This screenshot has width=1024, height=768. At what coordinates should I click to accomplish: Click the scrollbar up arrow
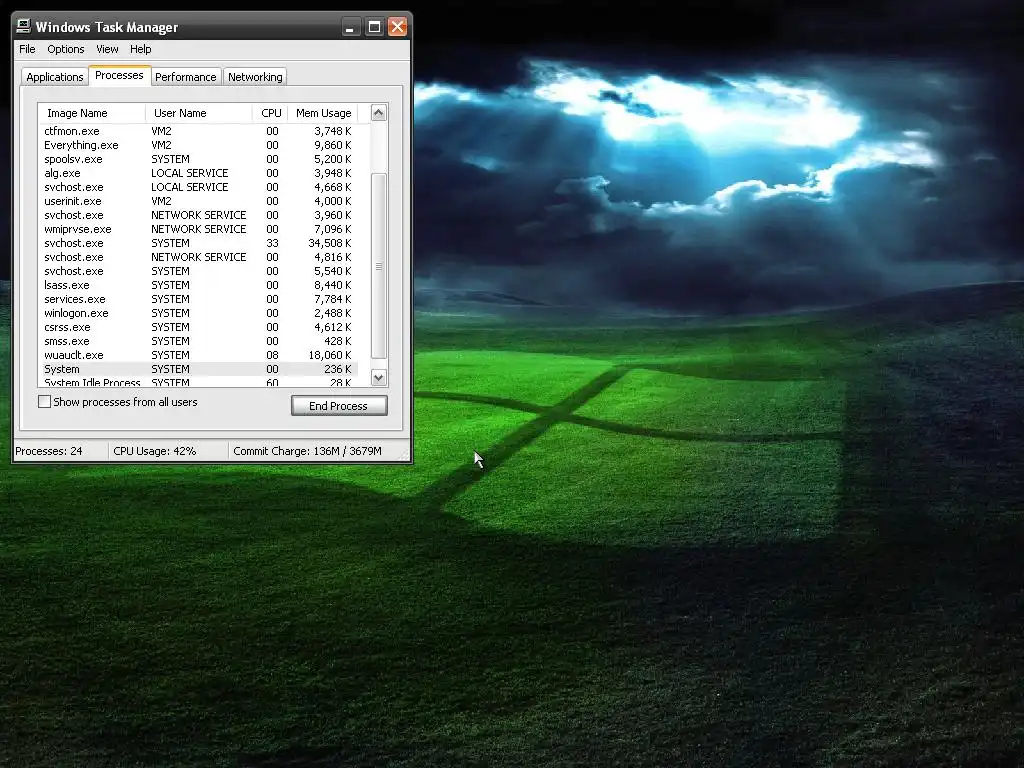pyautogui.click(x=379, y=112)
